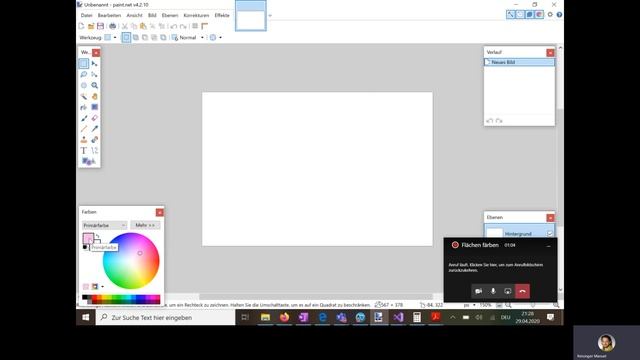Click the red swatch in palette strip
Image resolution: width=640 pixels, height=360 pixels.
(x=95, y=299)
